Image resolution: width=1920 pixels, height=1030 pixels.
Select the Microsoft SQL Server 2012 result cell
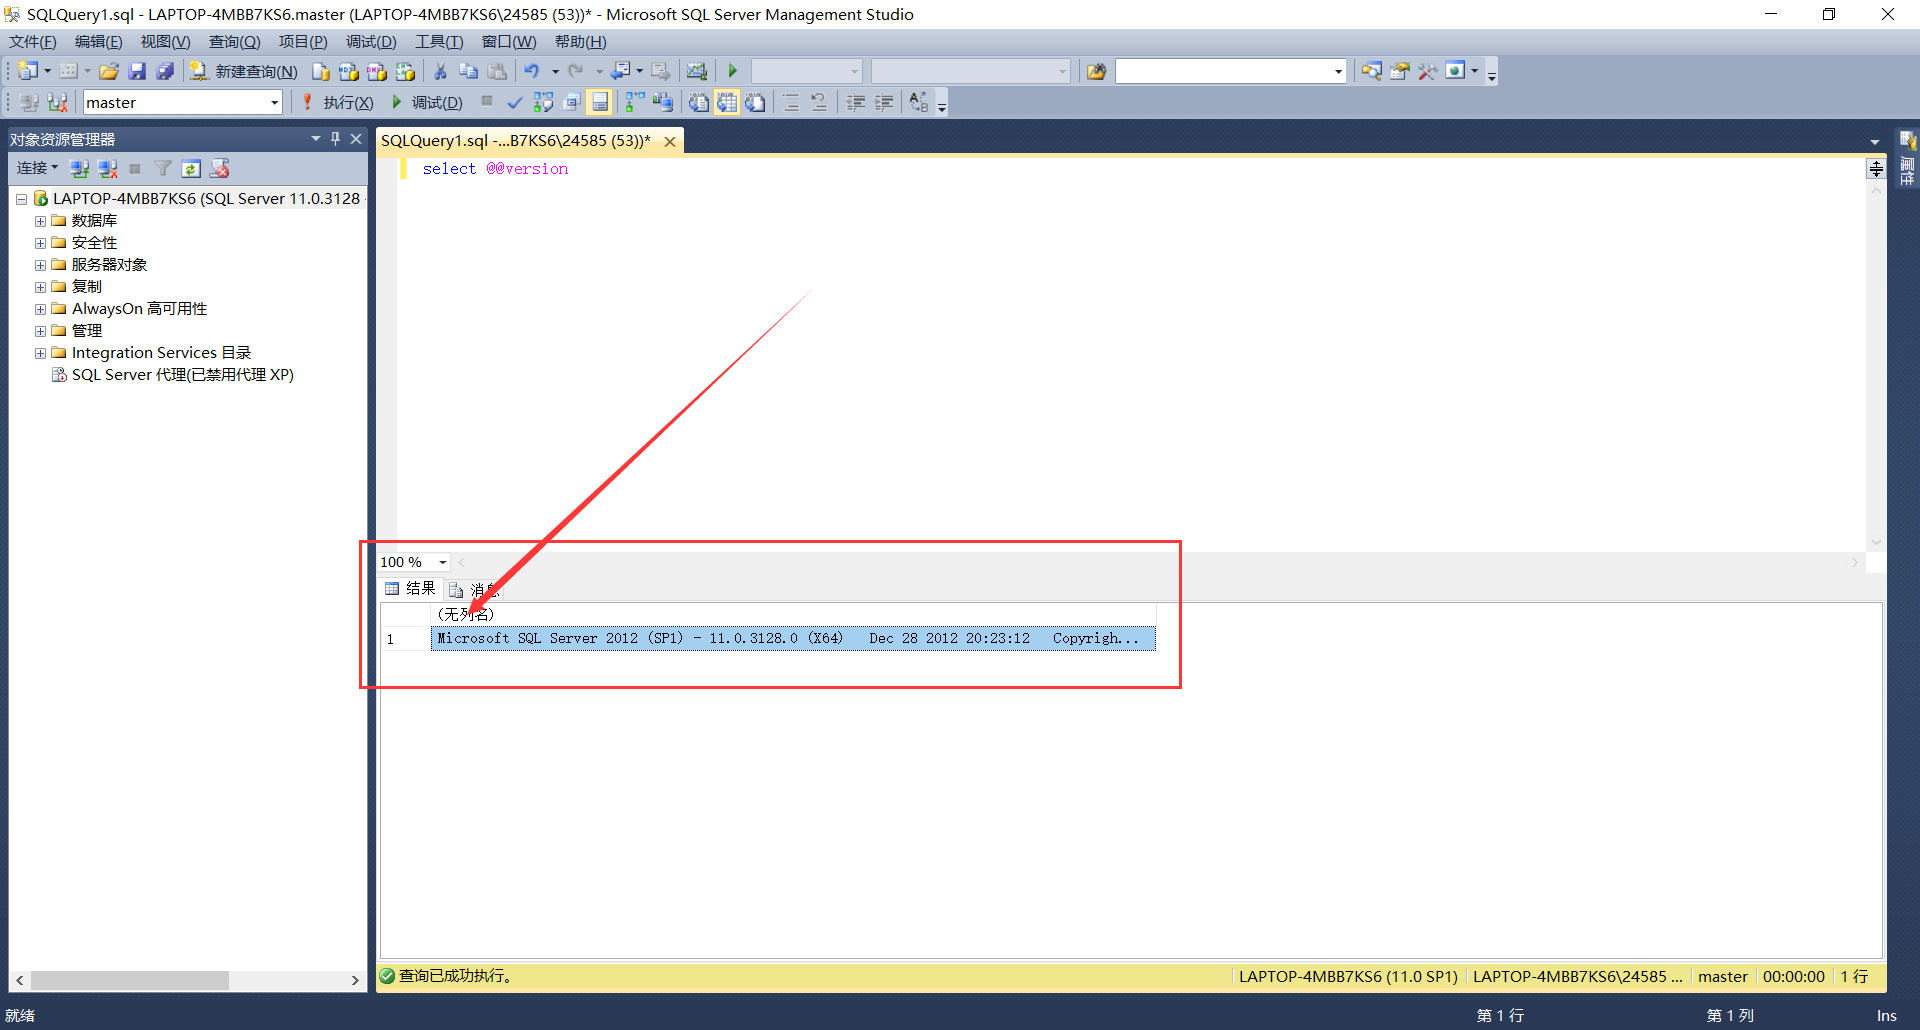point(793,638)
